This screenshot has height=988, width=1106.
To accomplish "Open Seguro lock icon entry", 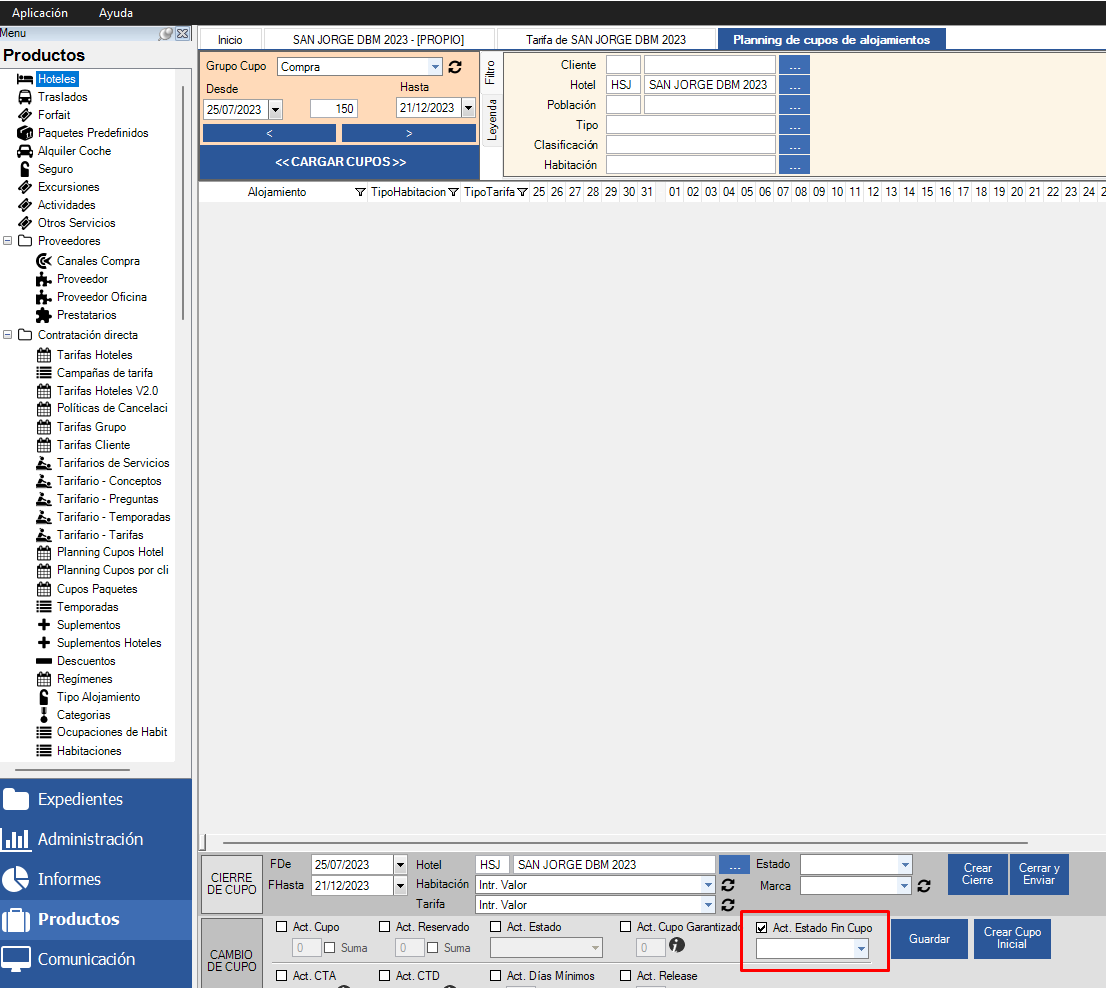I will 25,169.
